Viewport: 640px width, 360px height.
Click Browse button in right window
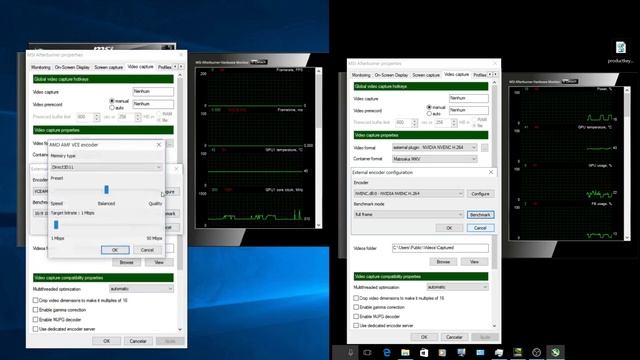tap(443, 262)
